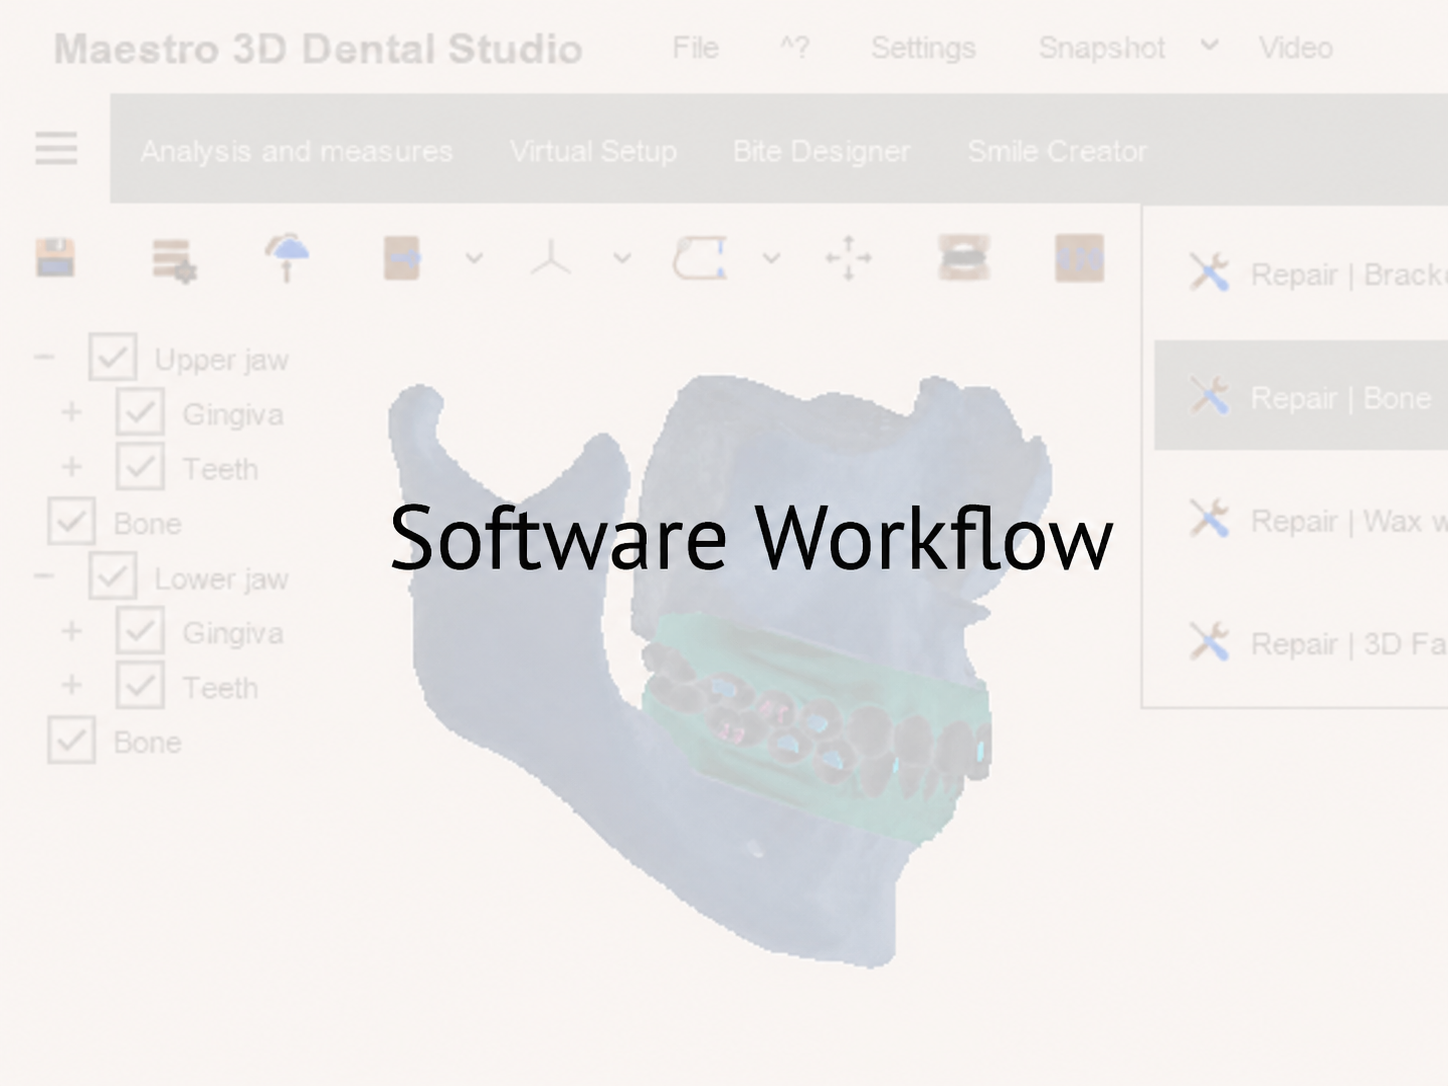
Task: Click the Video menu item
Action: (x=1296, y=47)
